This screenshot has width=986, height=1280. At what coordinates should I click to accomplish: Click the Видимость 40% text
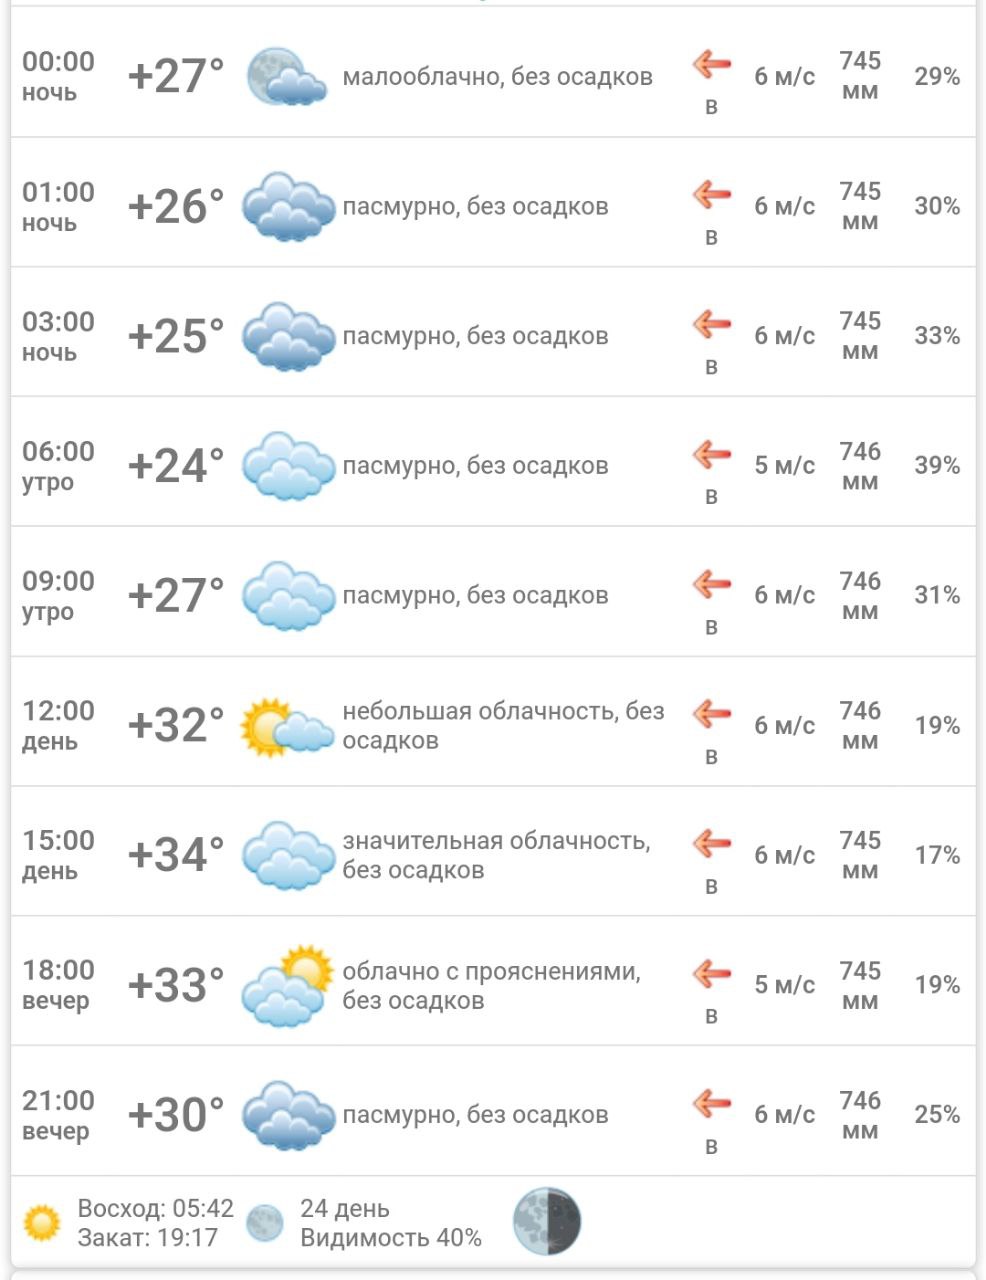[391, 1238]
